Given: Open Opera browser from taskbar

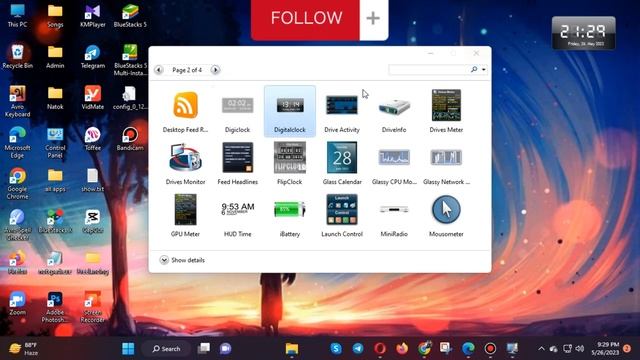Looking at the screenshot, I should coord(380,349).
